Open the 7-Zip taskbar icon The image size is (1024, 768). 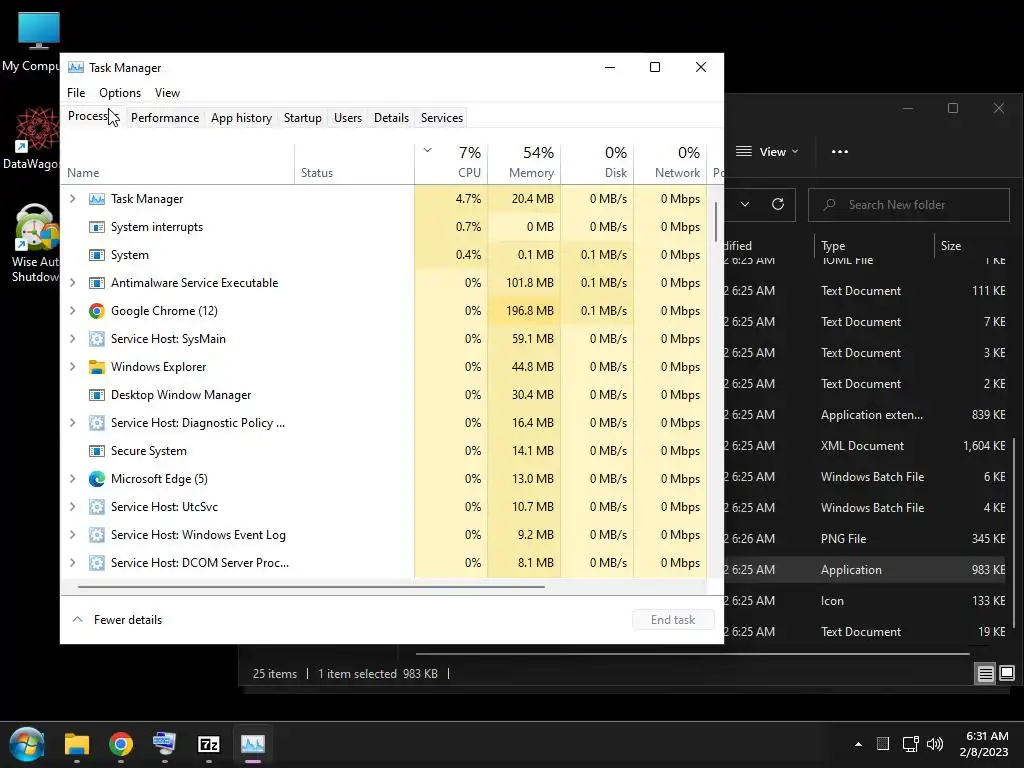tap(208, 744)
